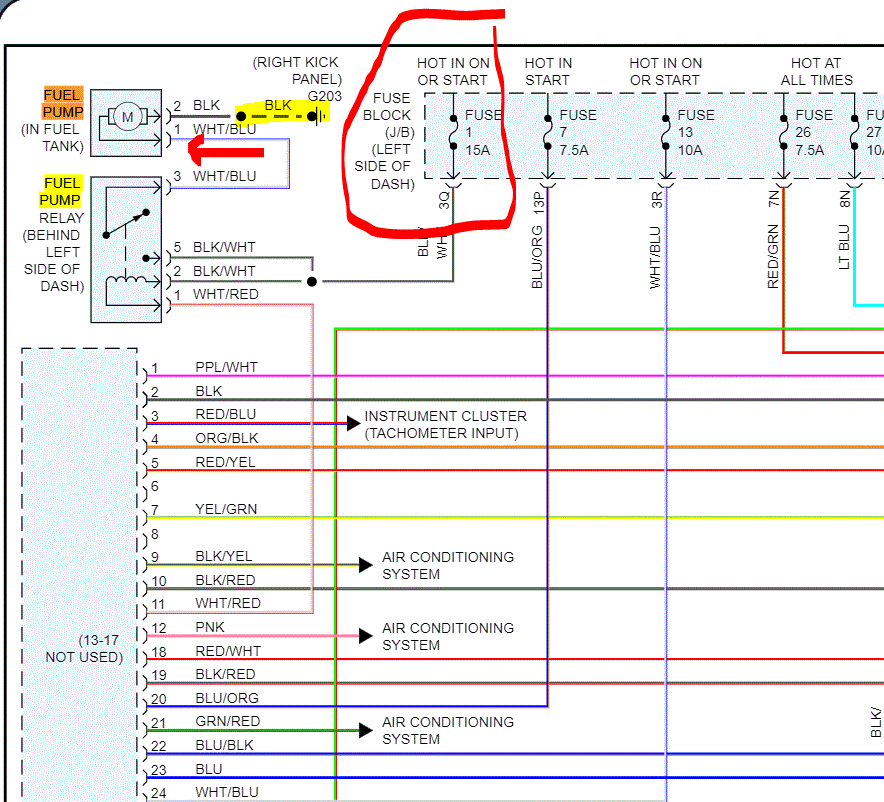Click the arrowhead on the PNK wire

(x=365, y=636)
